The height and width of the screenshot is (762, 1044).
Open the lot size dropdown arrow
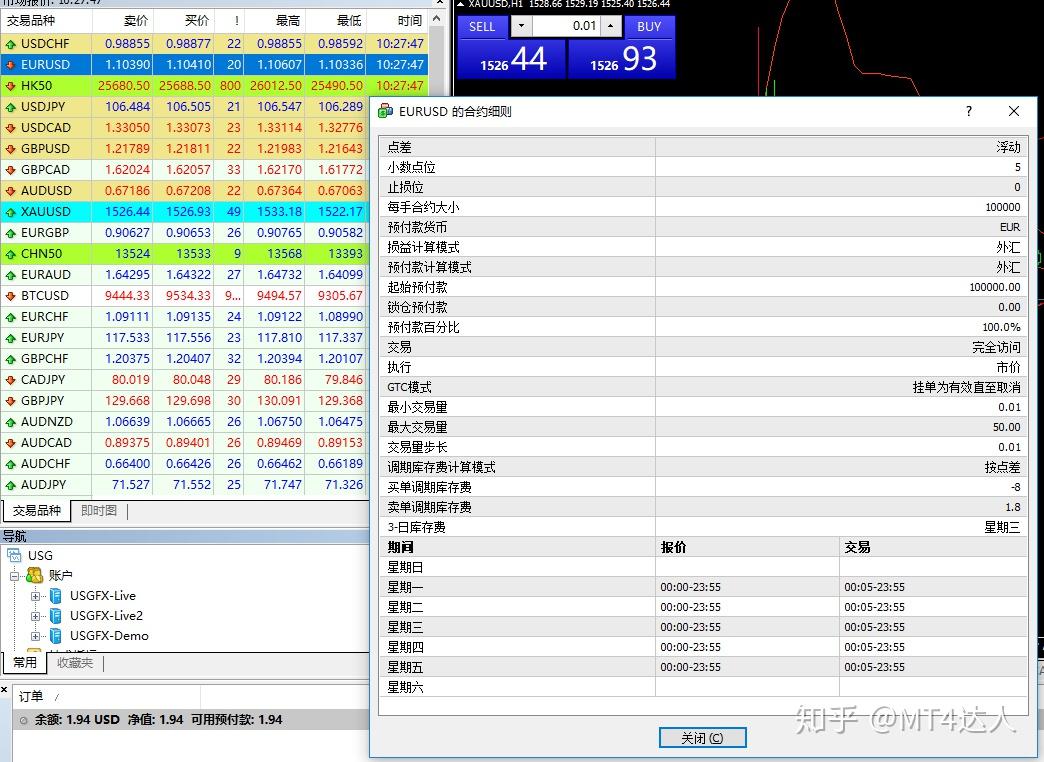(521, 27)
